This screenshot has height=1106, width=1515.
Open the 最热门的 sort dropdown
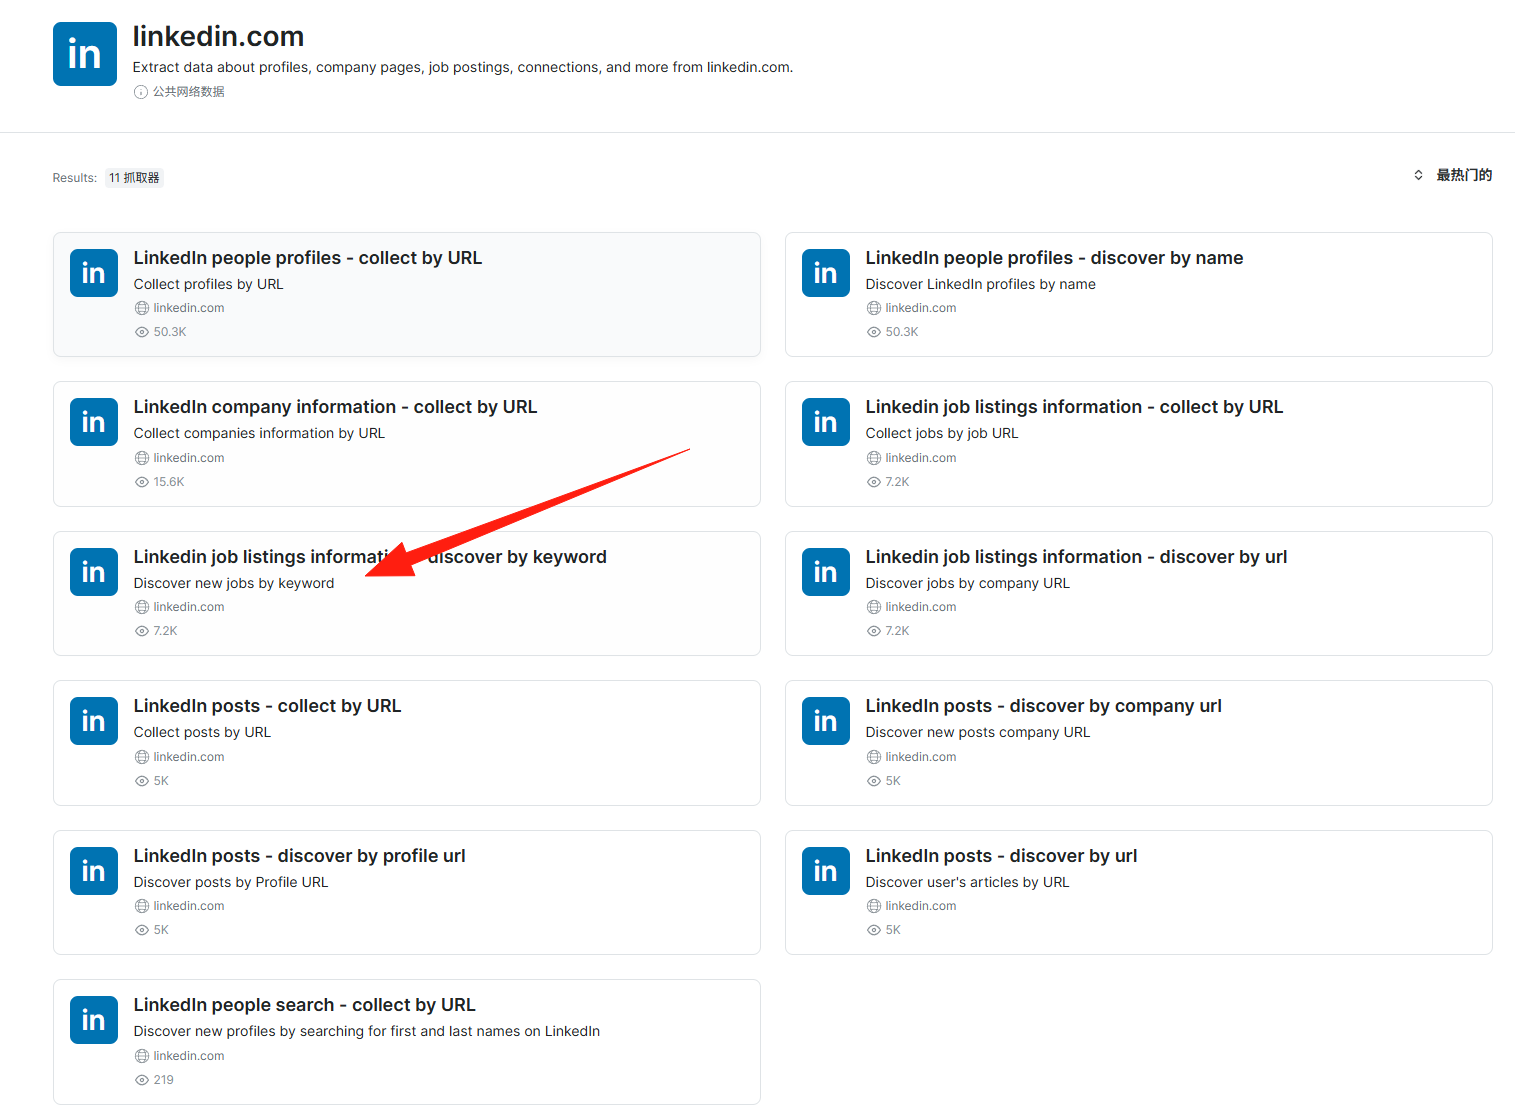pos(1452,175)
